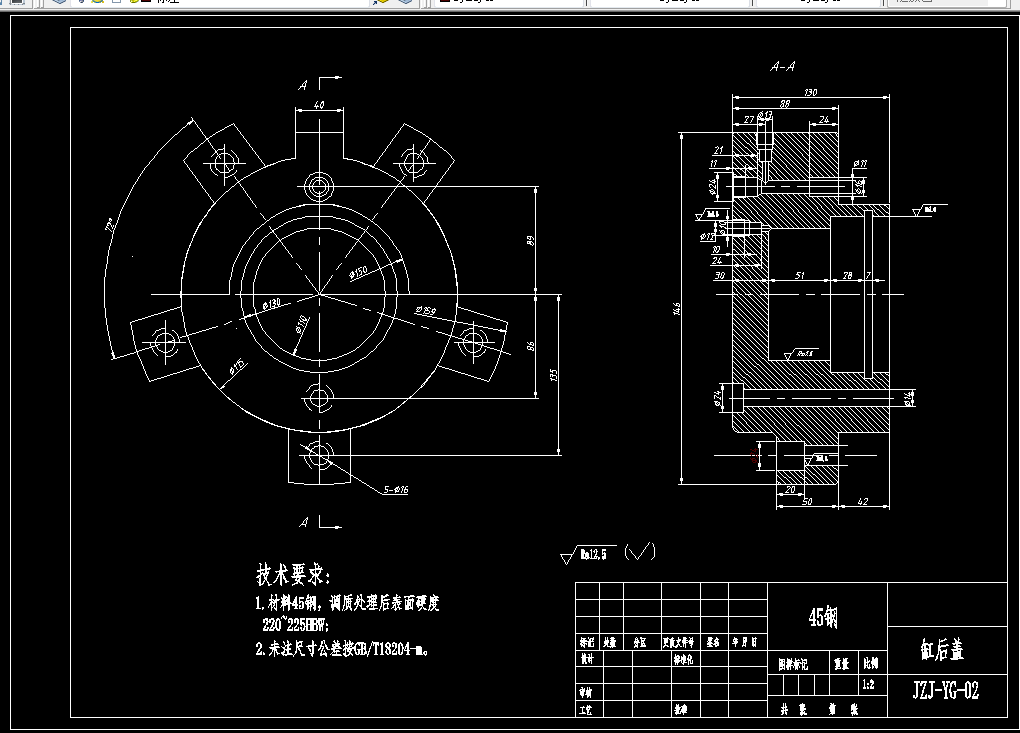1020x733 pixels.
Task: Click the line 2.未注尺寸公差按GB/T18204-m
Action: (x=342, y=648)
